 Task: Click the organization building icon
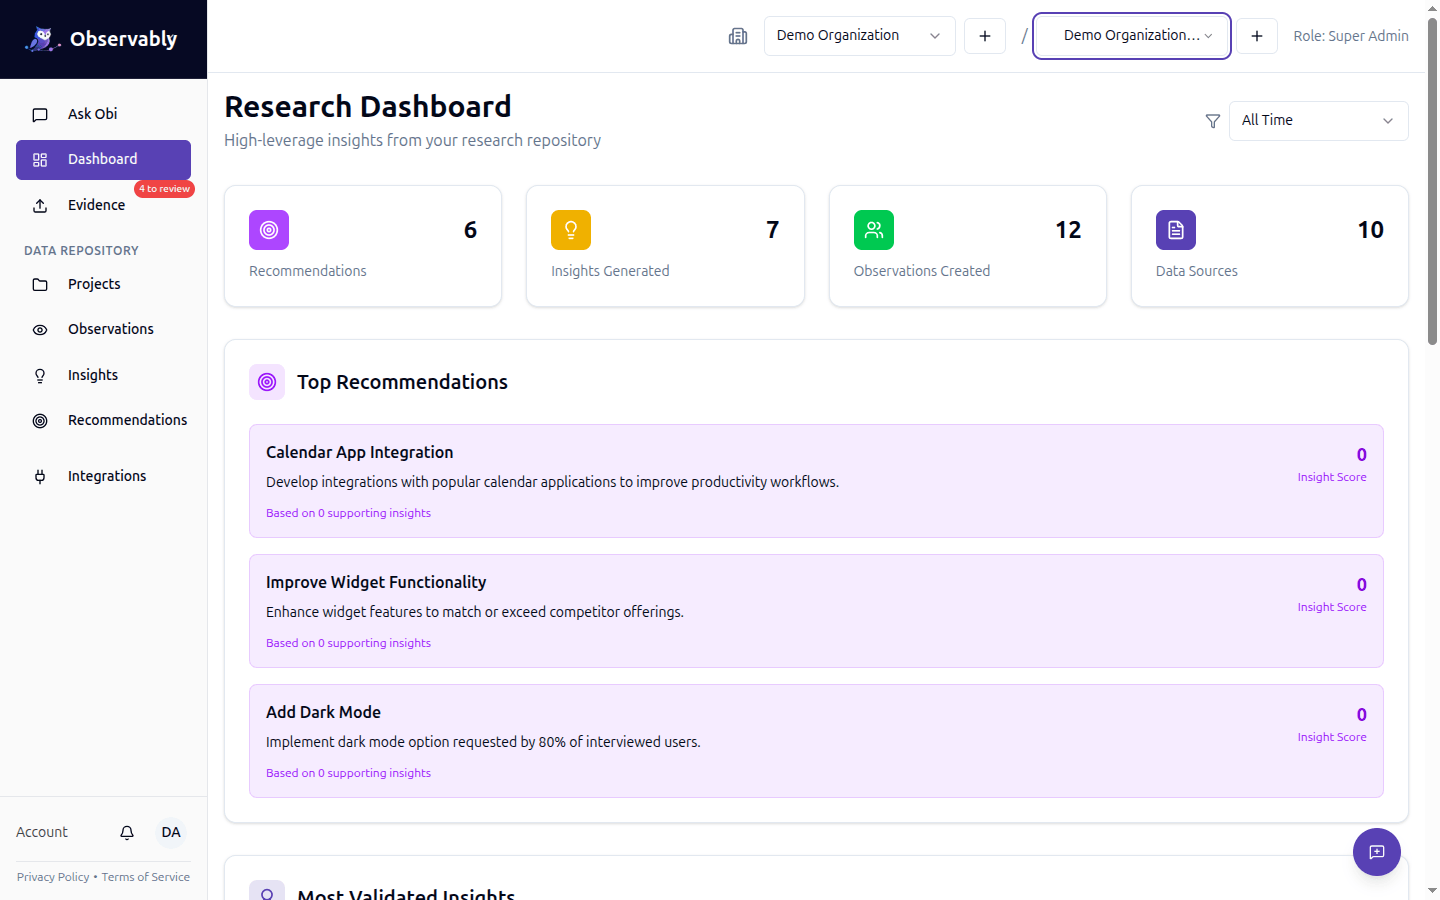click(738, 36)
